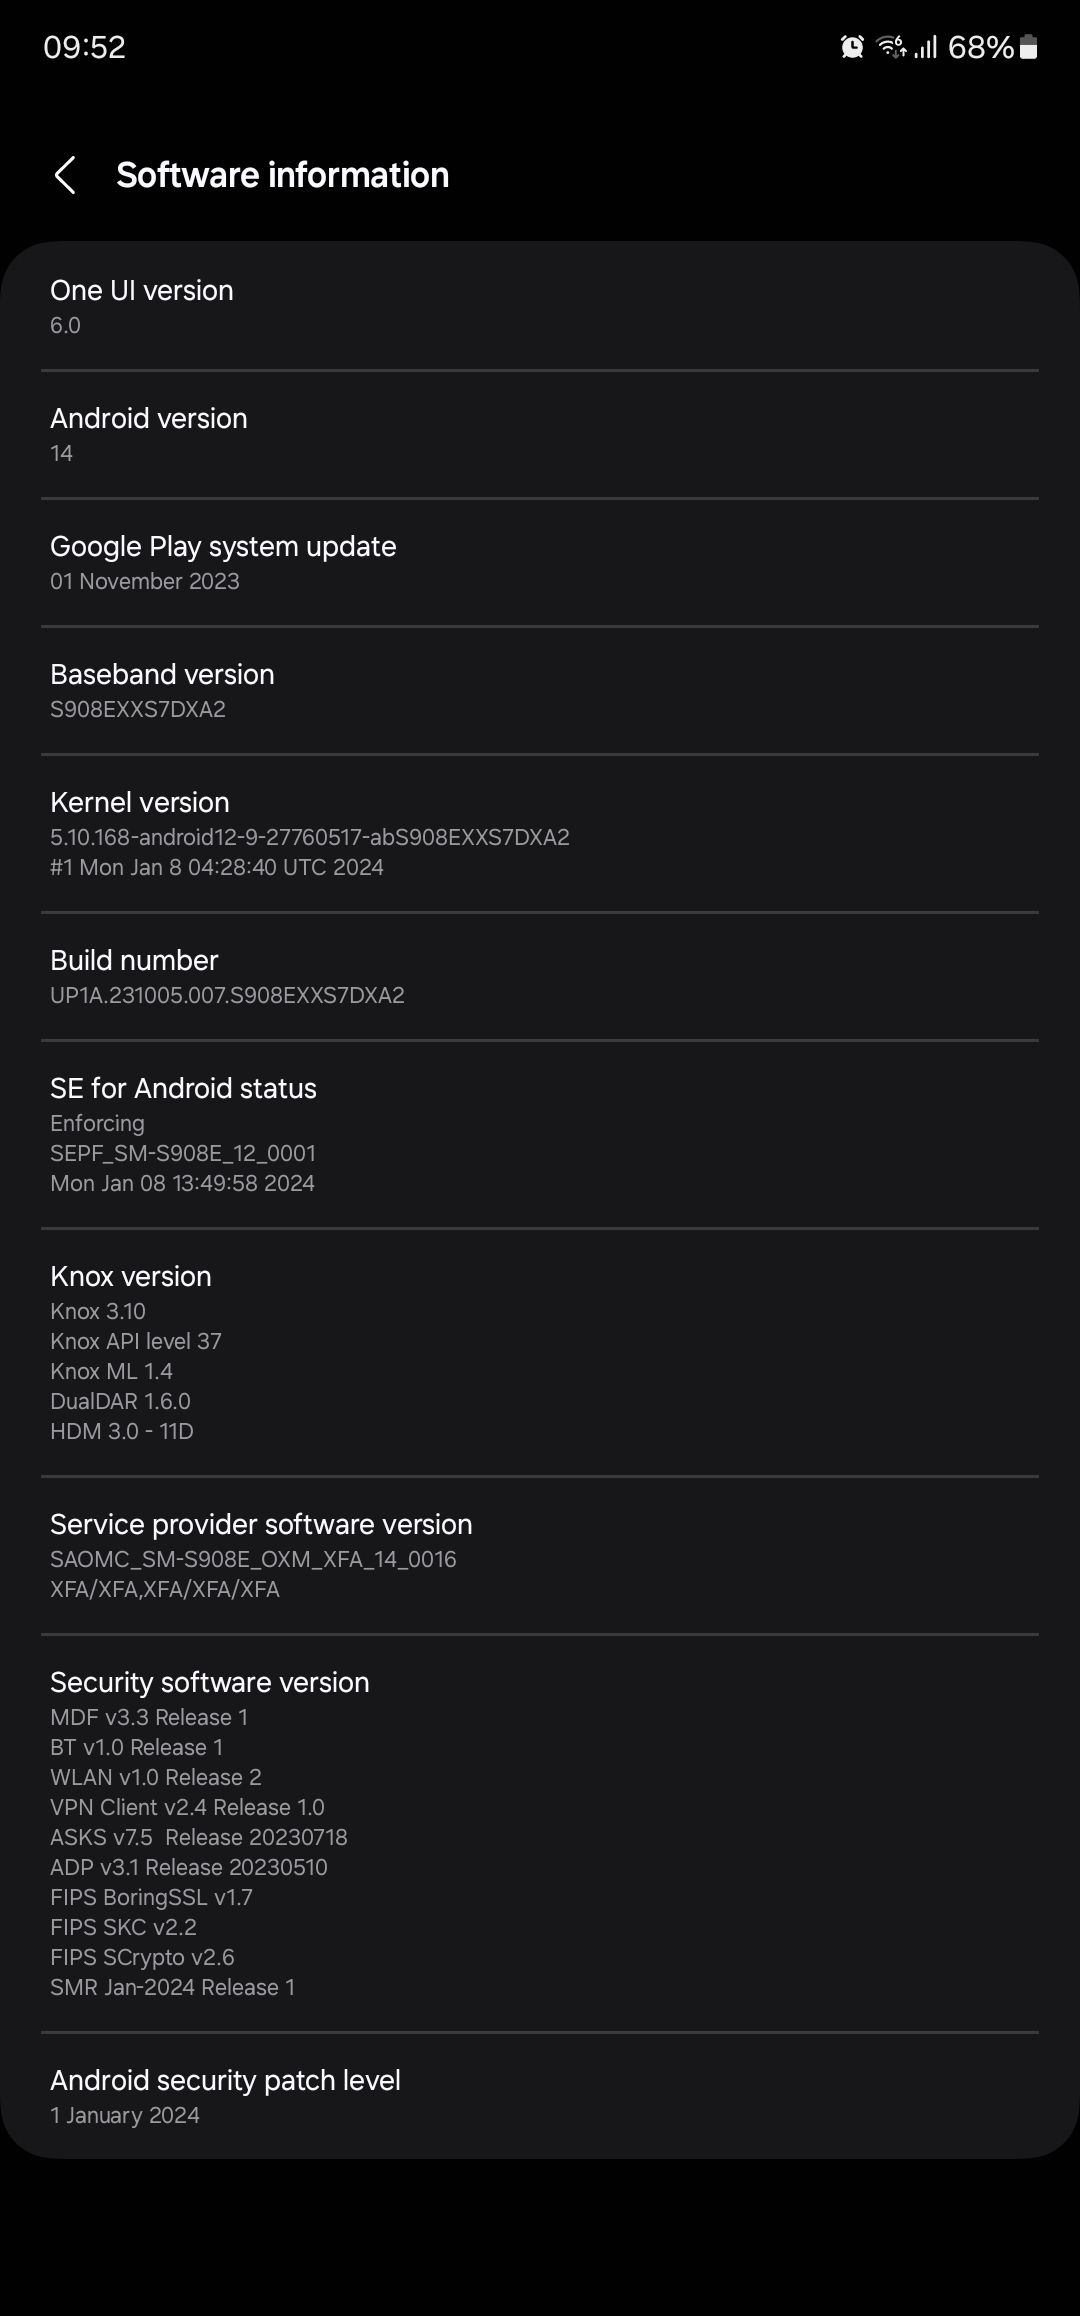This screenshot has width=1080, height=2316.
Task: Tap the Knox version entry
Action: pos(540,1350)
